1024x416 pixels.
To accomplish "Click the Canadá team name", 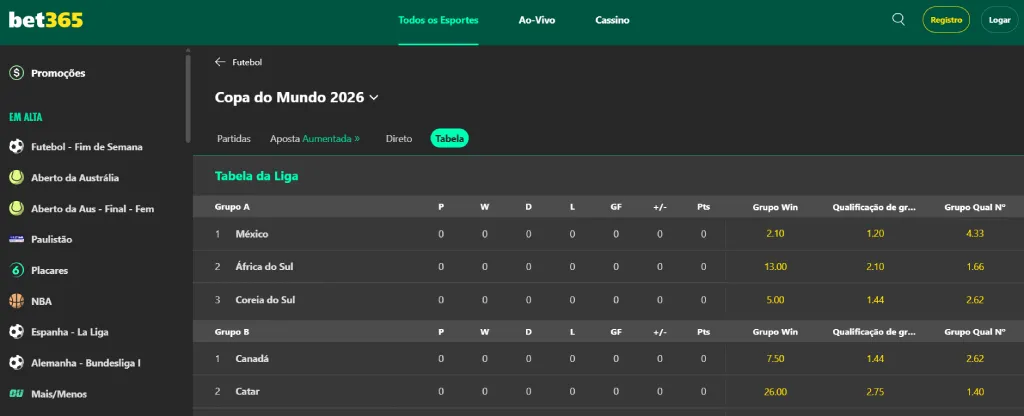I will tap(252, 359).
